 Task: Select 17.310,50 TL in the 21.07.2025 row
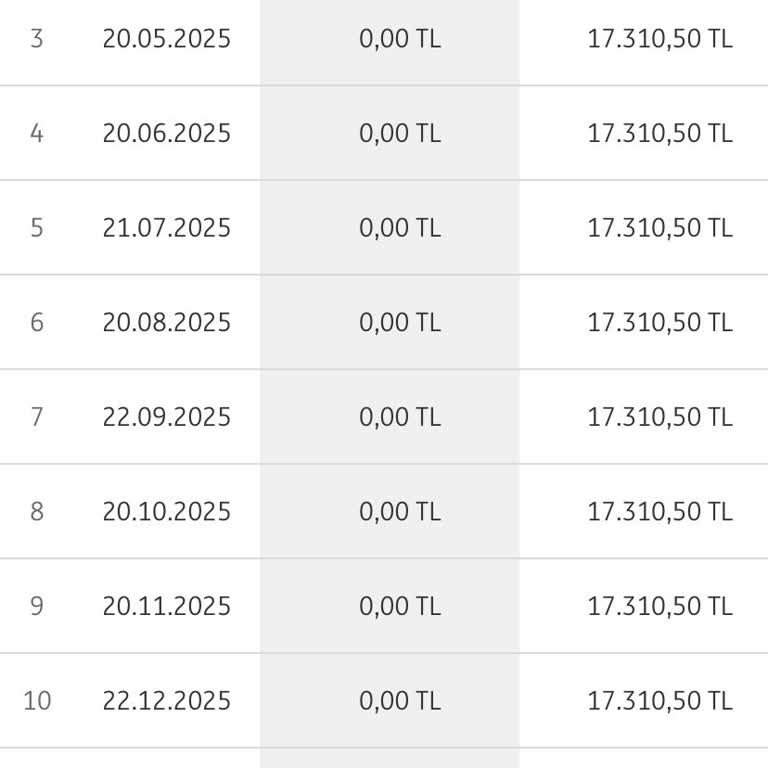[x=659, y=228]
